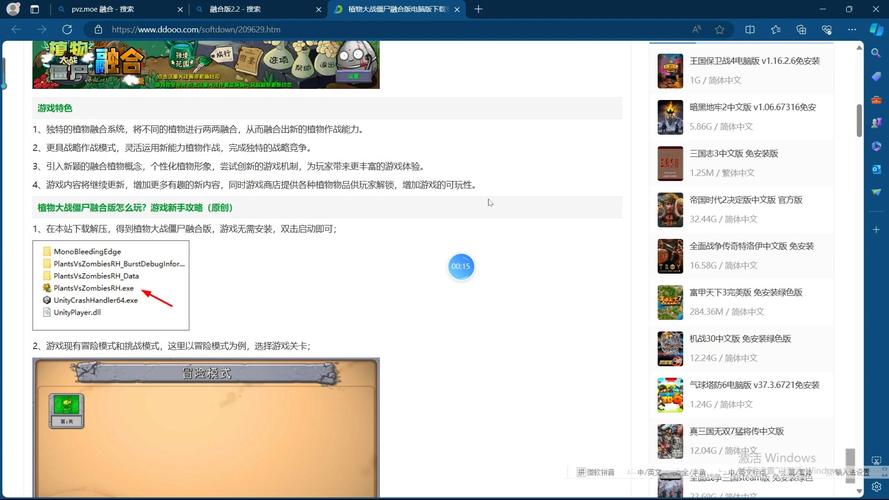
Task: Click the 全面战争传奇特洛伊 game thumbnail
Action: pyautogui.click(x=670, y=256)
